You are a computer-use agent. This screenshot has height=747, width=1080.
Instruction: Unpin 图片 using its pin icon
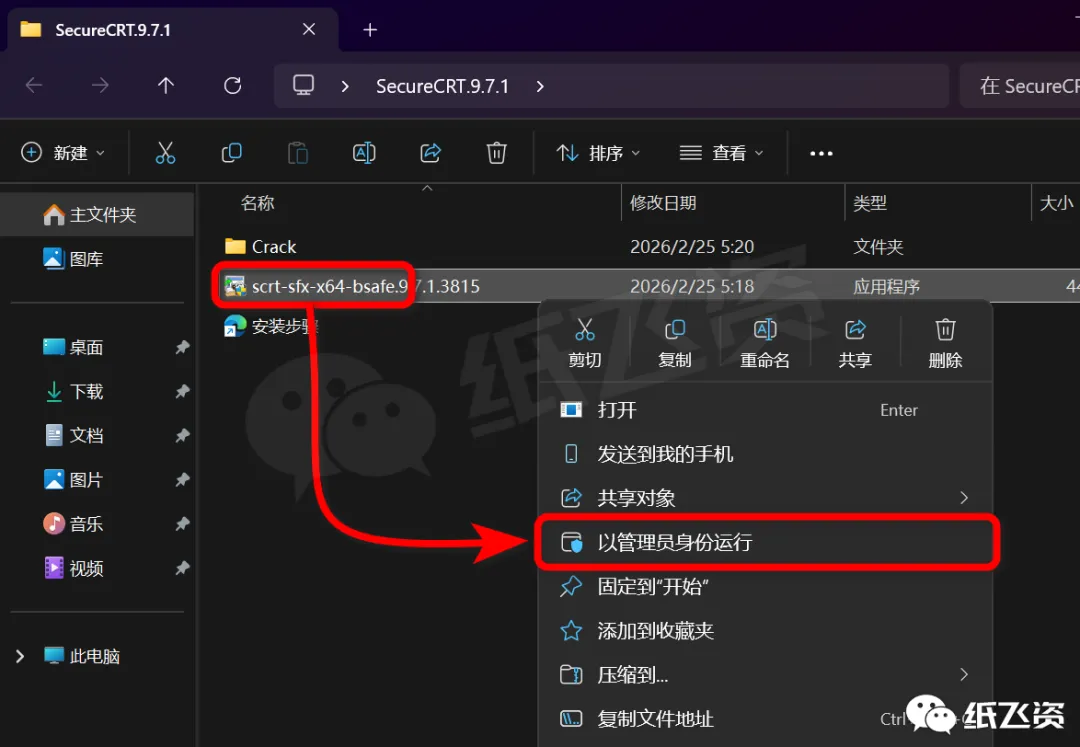click(x=182, y=479)
